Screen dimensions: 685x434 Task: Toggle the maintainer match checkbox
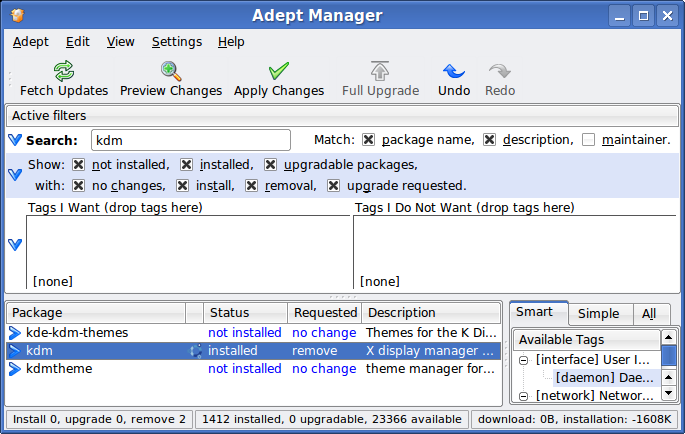589,140
